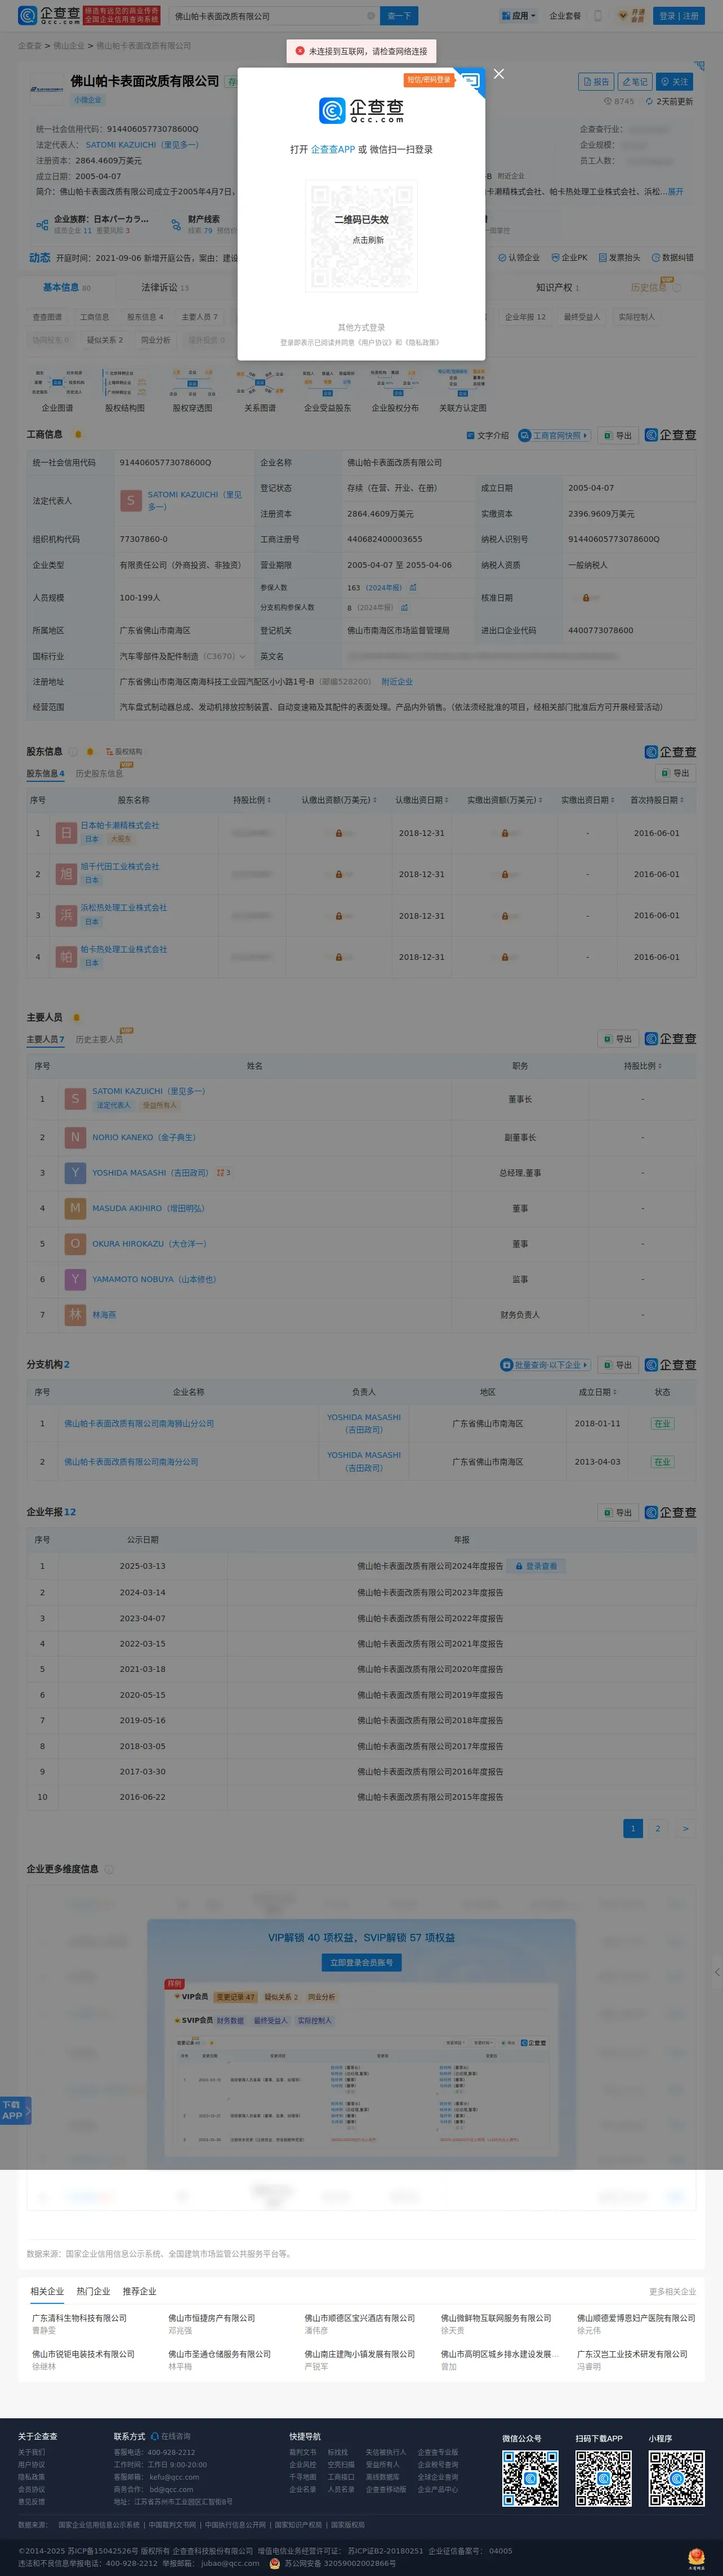Export 主要人员 list with 导出

[x=619, y=1040]
